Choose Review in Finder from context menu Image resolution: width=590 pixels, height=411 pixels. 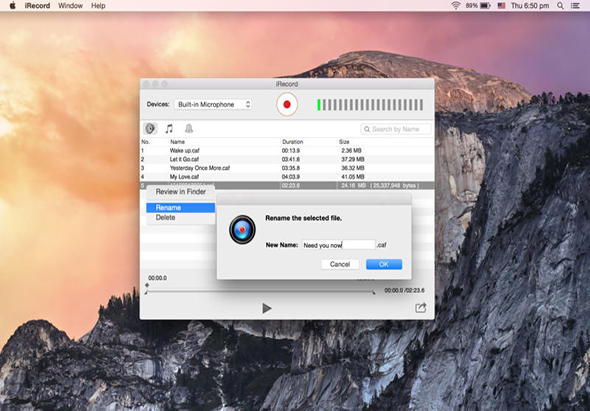(x=181, y=192)
